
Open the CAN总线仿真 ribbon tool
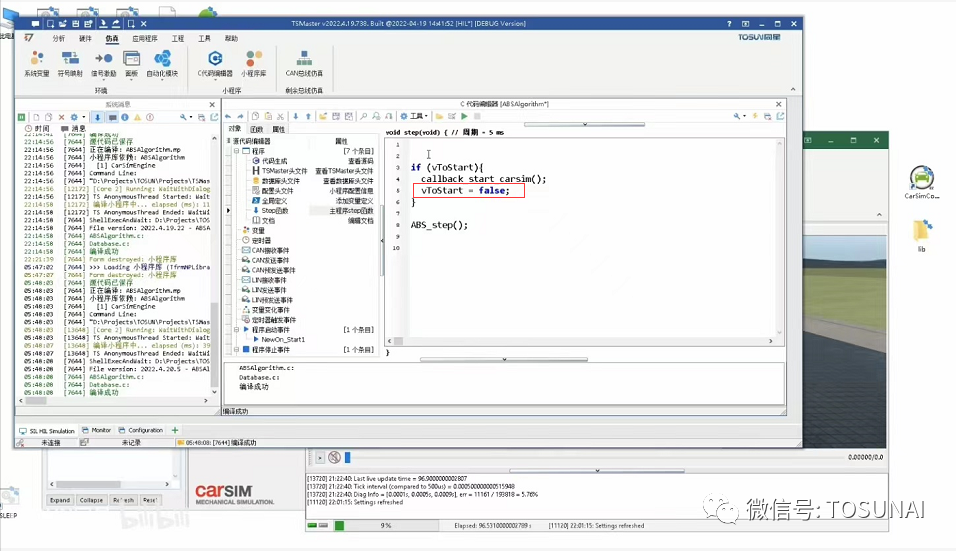point(304,63)
